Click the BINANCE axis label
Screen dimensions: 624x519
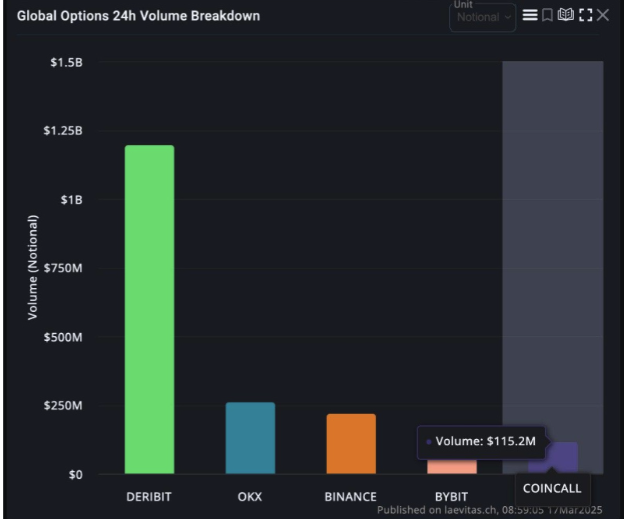click(351, 497)
